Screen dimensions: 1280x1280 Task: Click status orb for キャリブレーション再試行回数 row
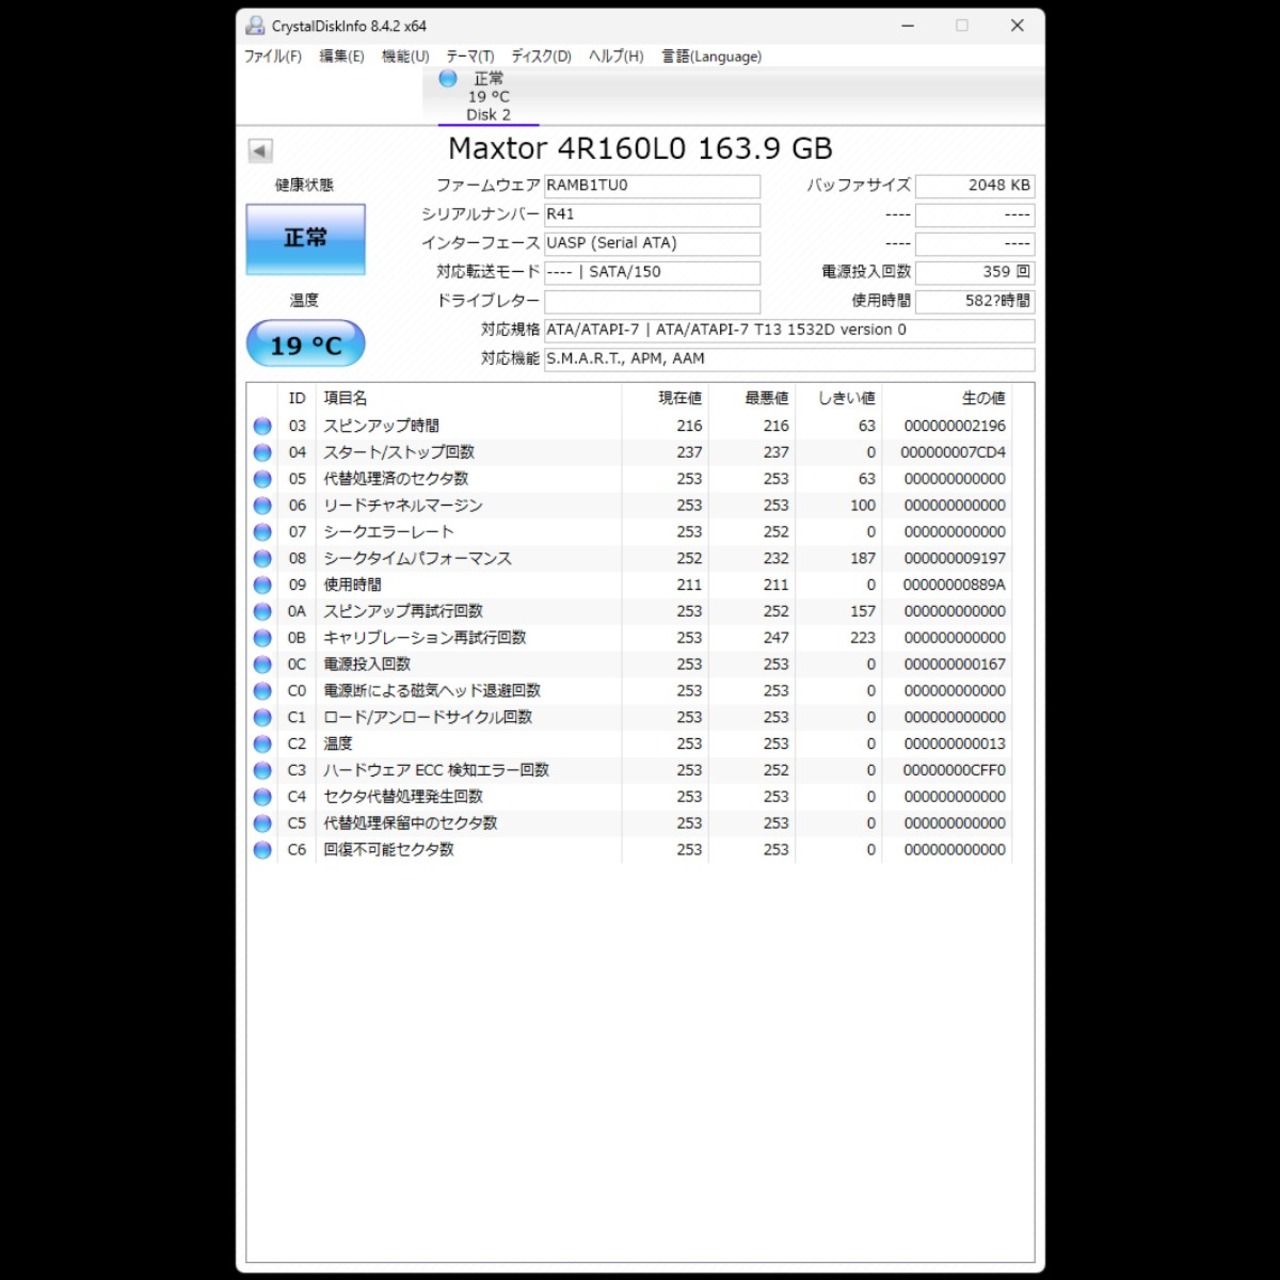tap(263, 638)
